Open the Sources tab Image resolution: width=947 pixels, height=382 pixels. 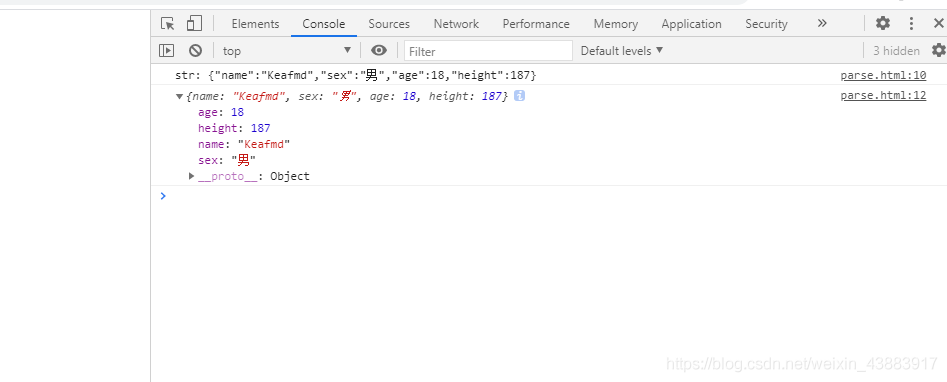(389, 24)
